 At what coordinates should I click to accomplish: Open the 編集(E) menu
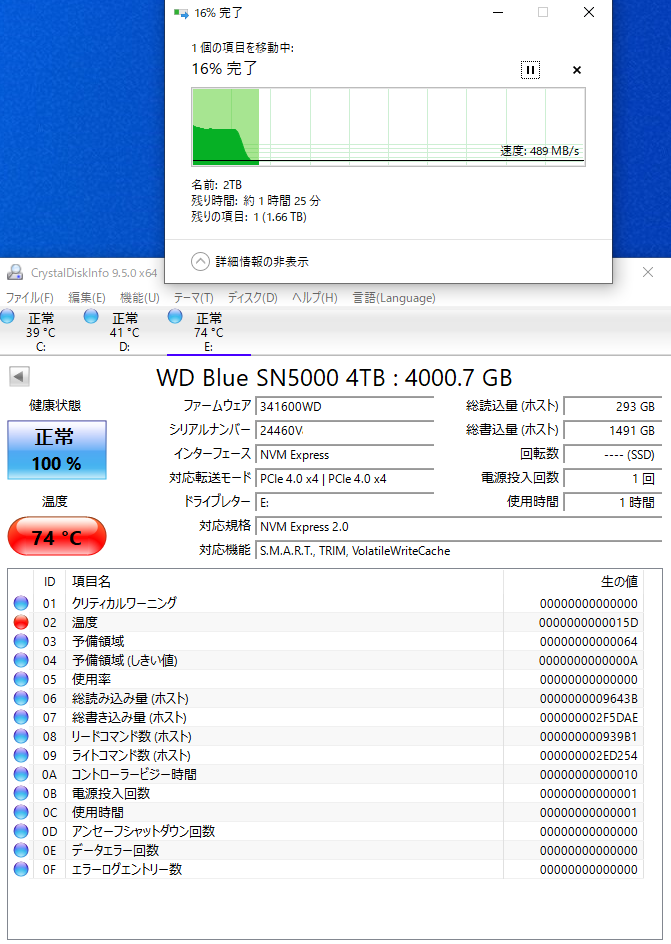[87, 297]
